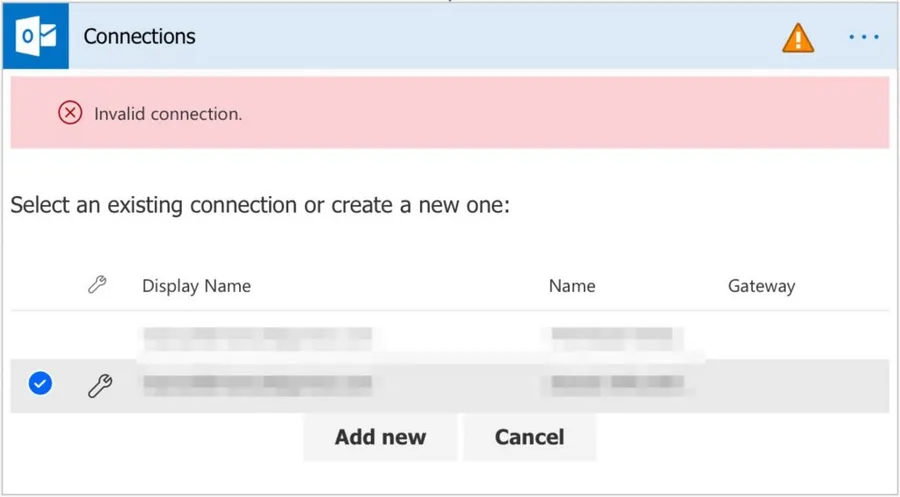Click the selected connection's blurred name value
Screen dimensions: 900x497
click(x=616, y=383)
